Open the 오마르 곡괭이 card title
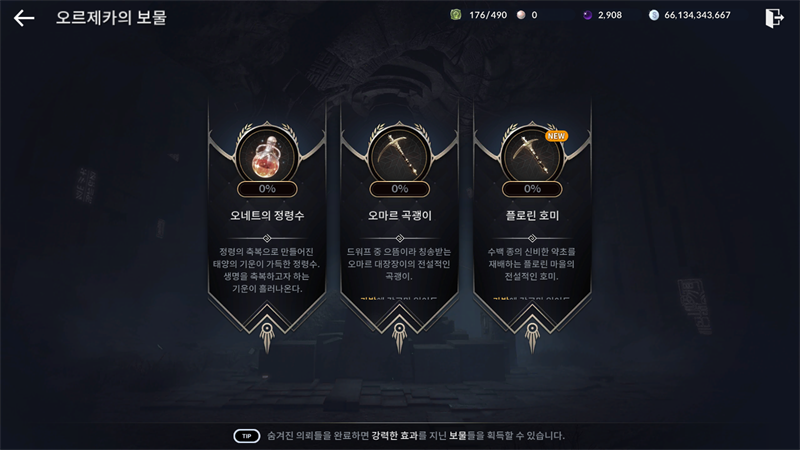The image size is (800, 450). [x=399, y=215]
